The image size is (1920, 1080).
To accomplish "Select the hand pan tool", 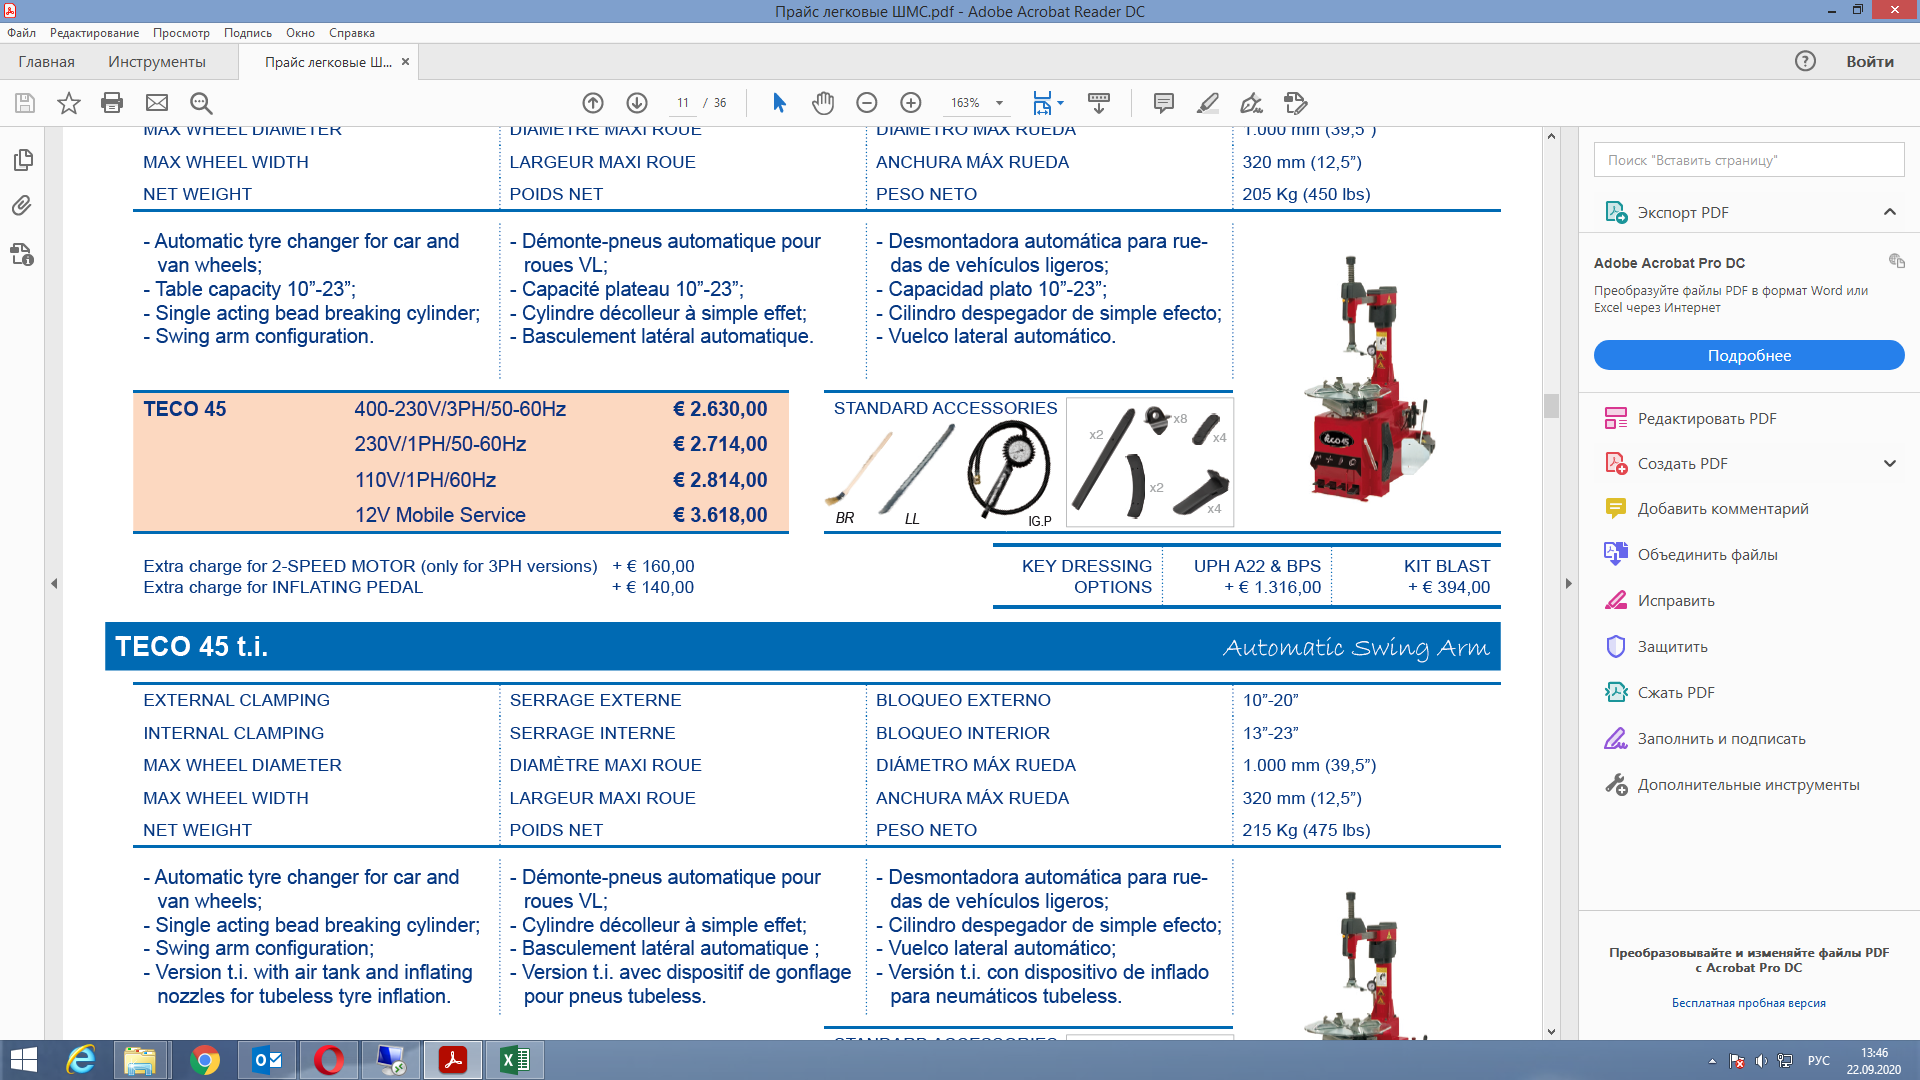I will click(x=823, y=103).
